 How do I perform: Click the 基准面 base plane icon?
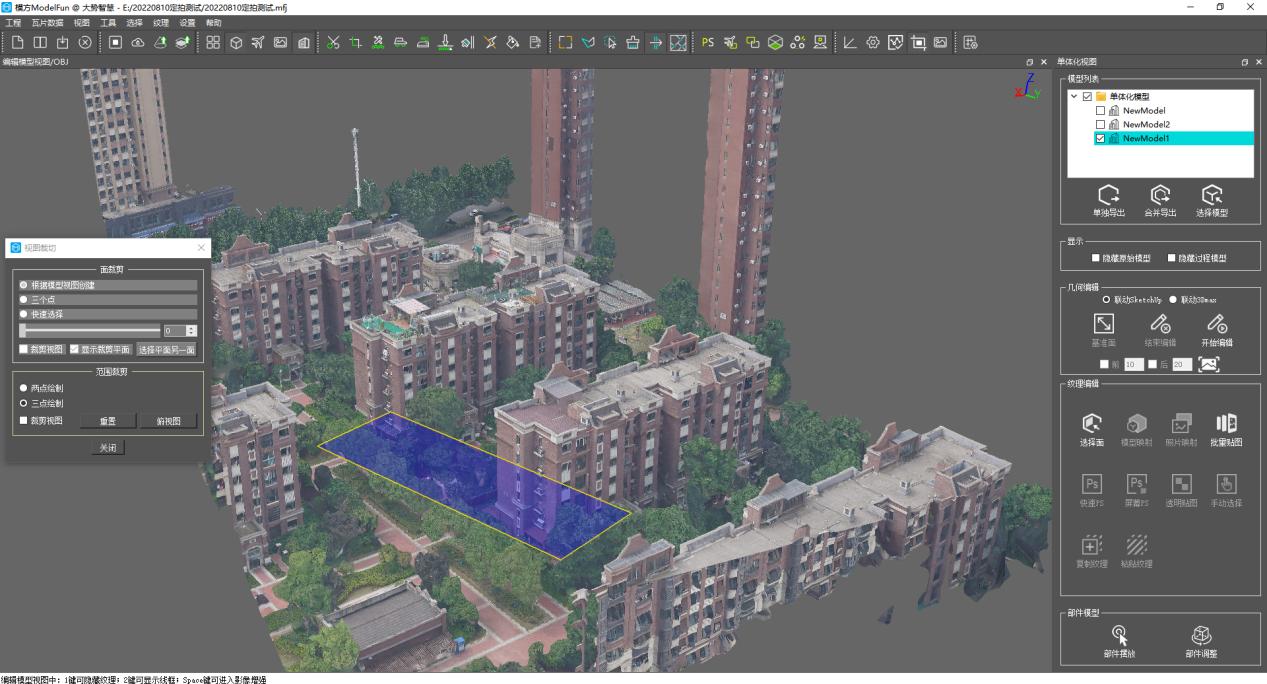pyautogui.click(x=1103, y=323)
